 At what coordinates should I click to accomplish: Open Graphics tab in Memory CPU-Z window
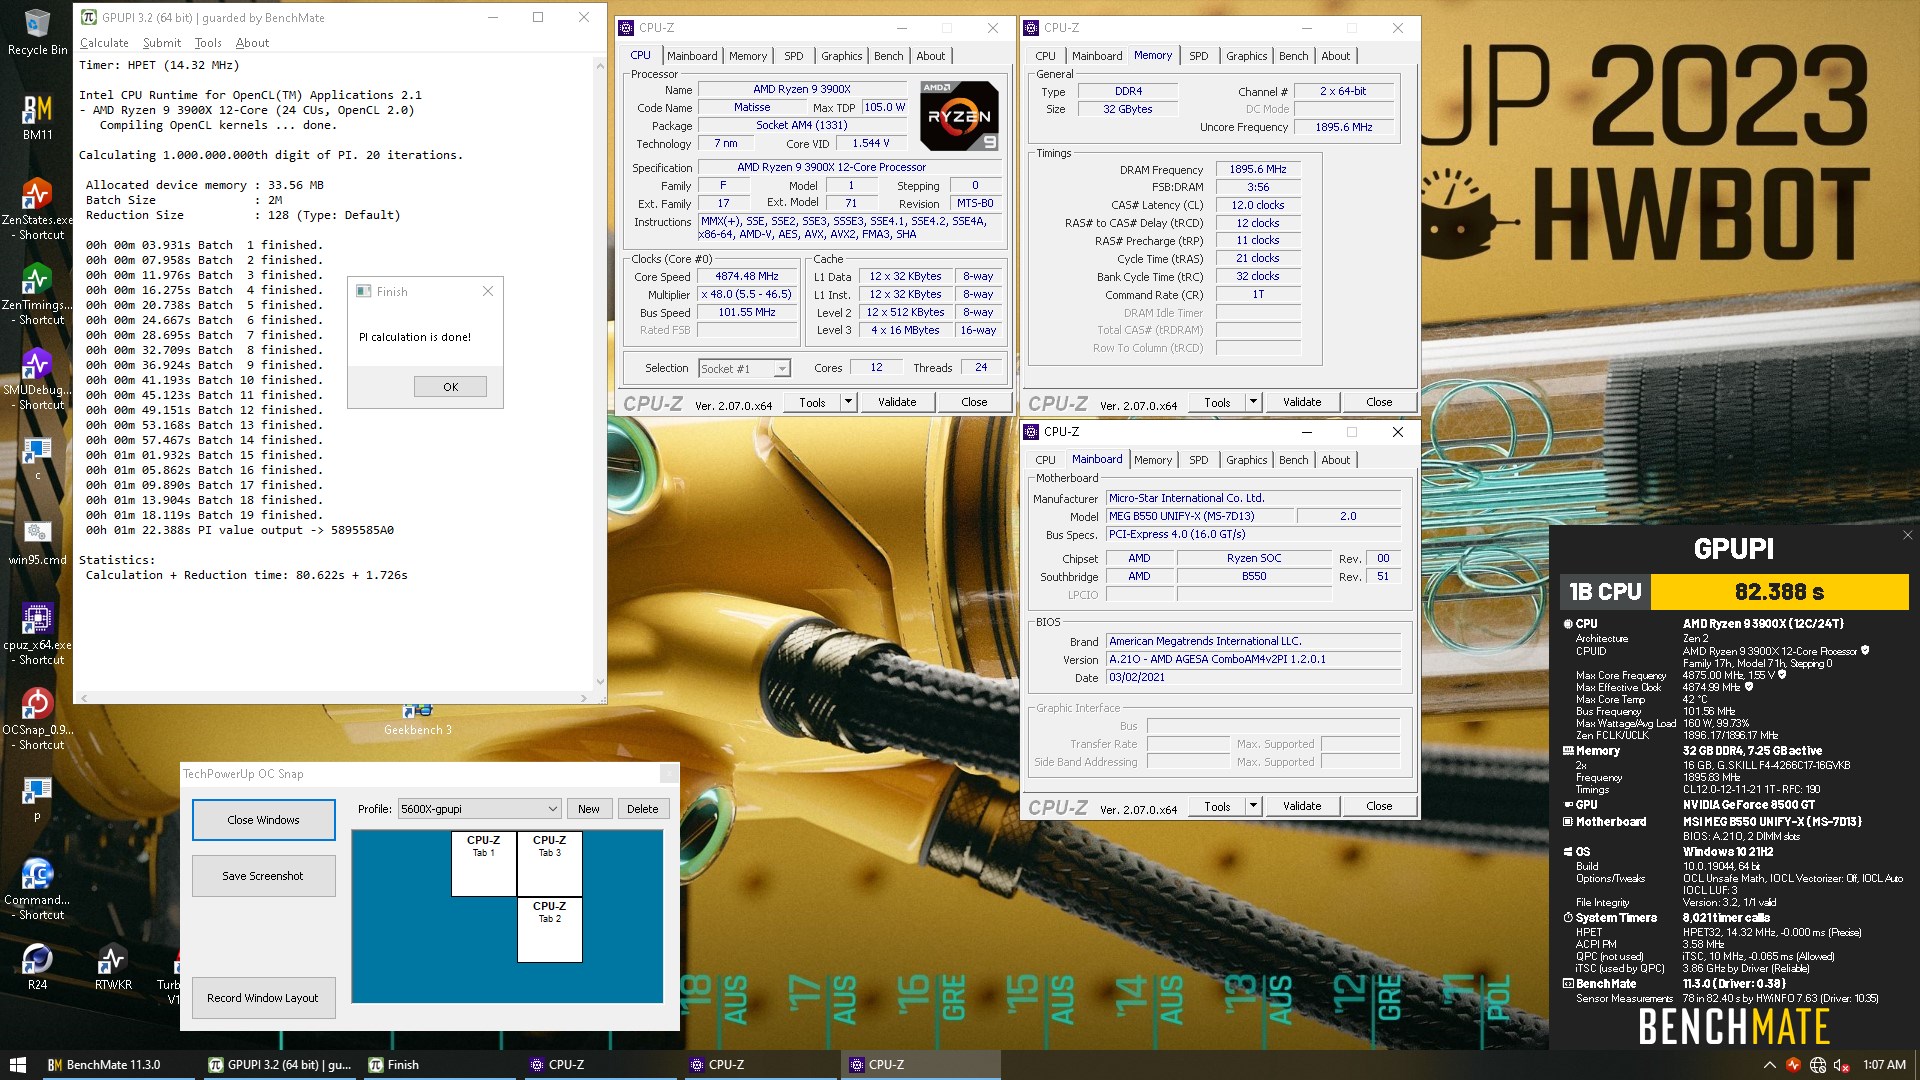coord(1246,56)
